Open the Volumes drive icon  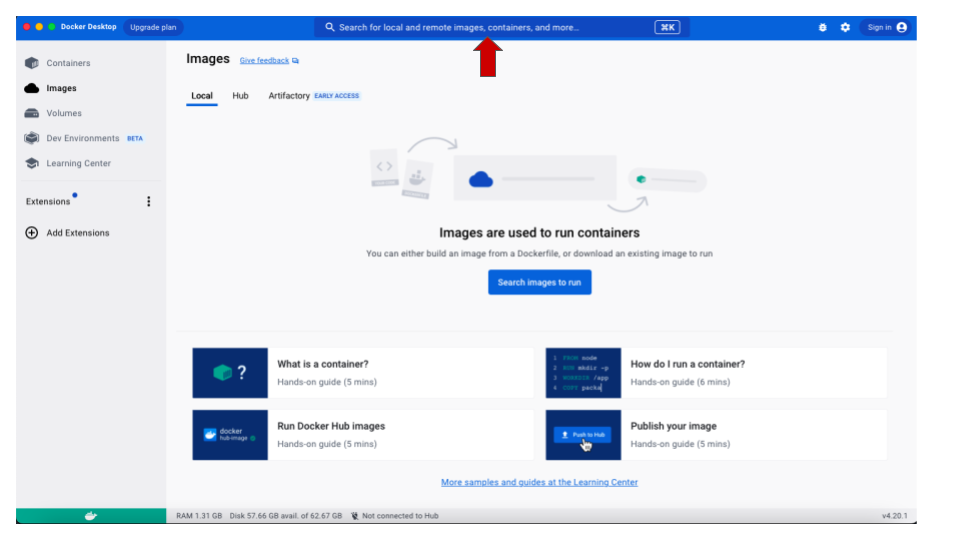(x=32, y=113)
